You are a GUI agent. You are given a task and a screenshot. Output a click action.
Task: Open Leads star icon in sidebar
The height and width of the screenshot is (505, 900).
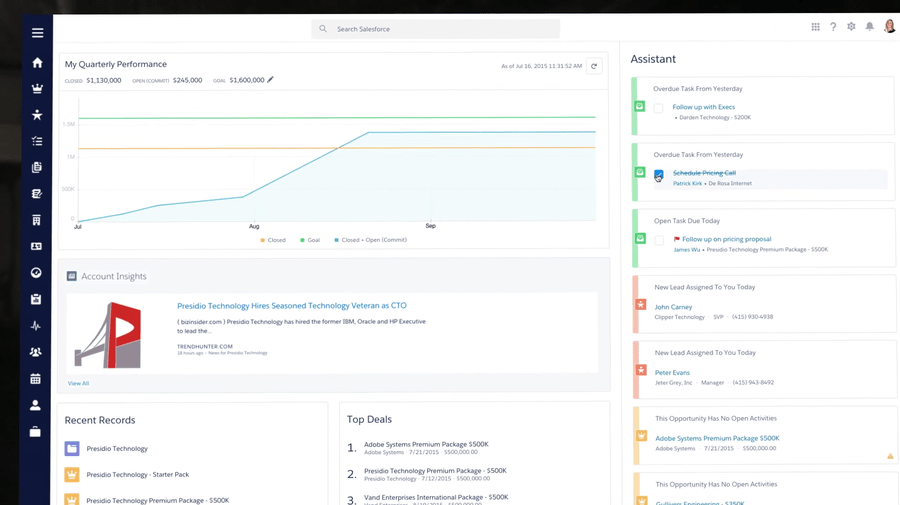pyautogui.click(x=37, y=115)
